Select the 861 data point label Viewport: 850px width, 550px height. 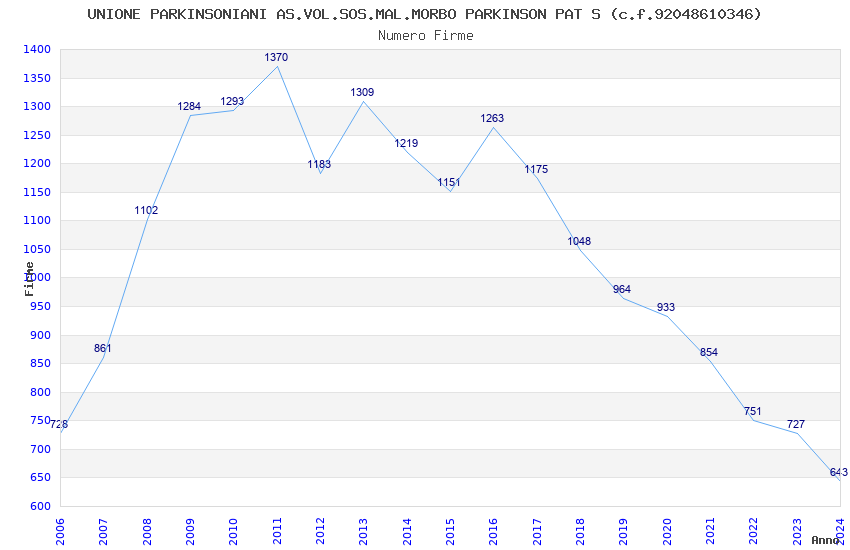[x=102, y=348]
